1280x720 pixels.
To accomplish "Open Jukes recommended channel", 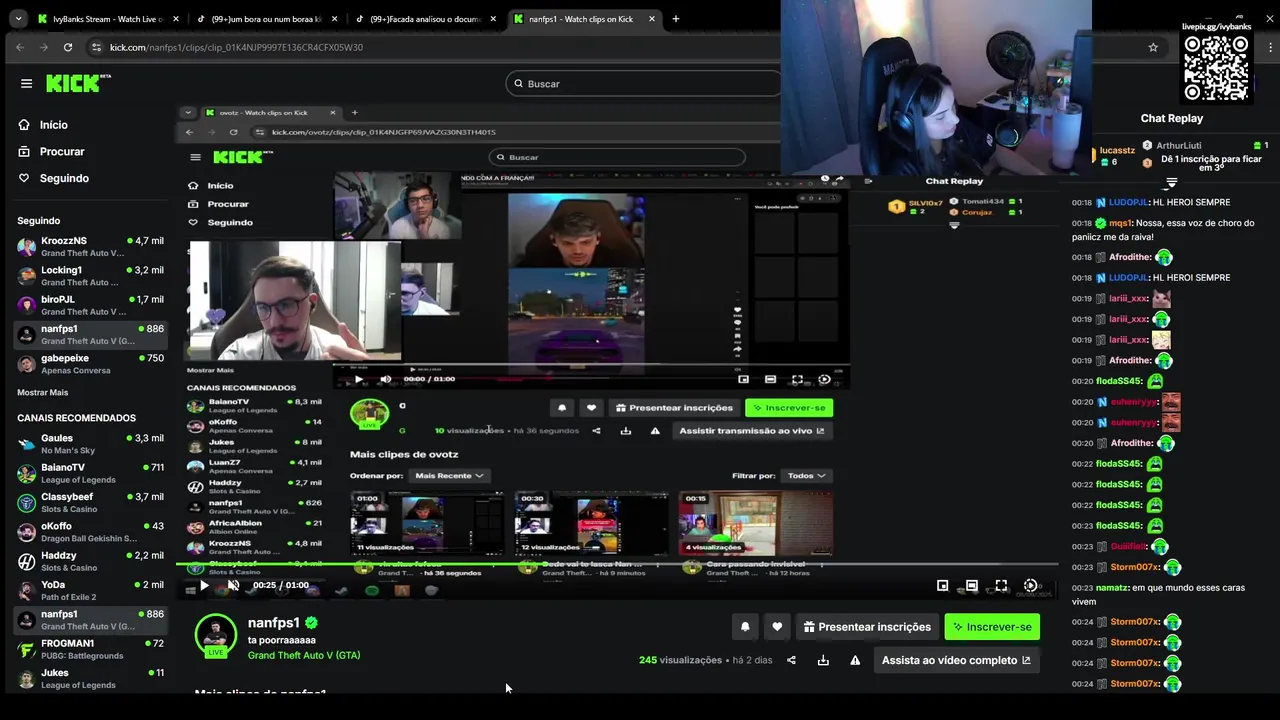I will (x=90, y=678).
